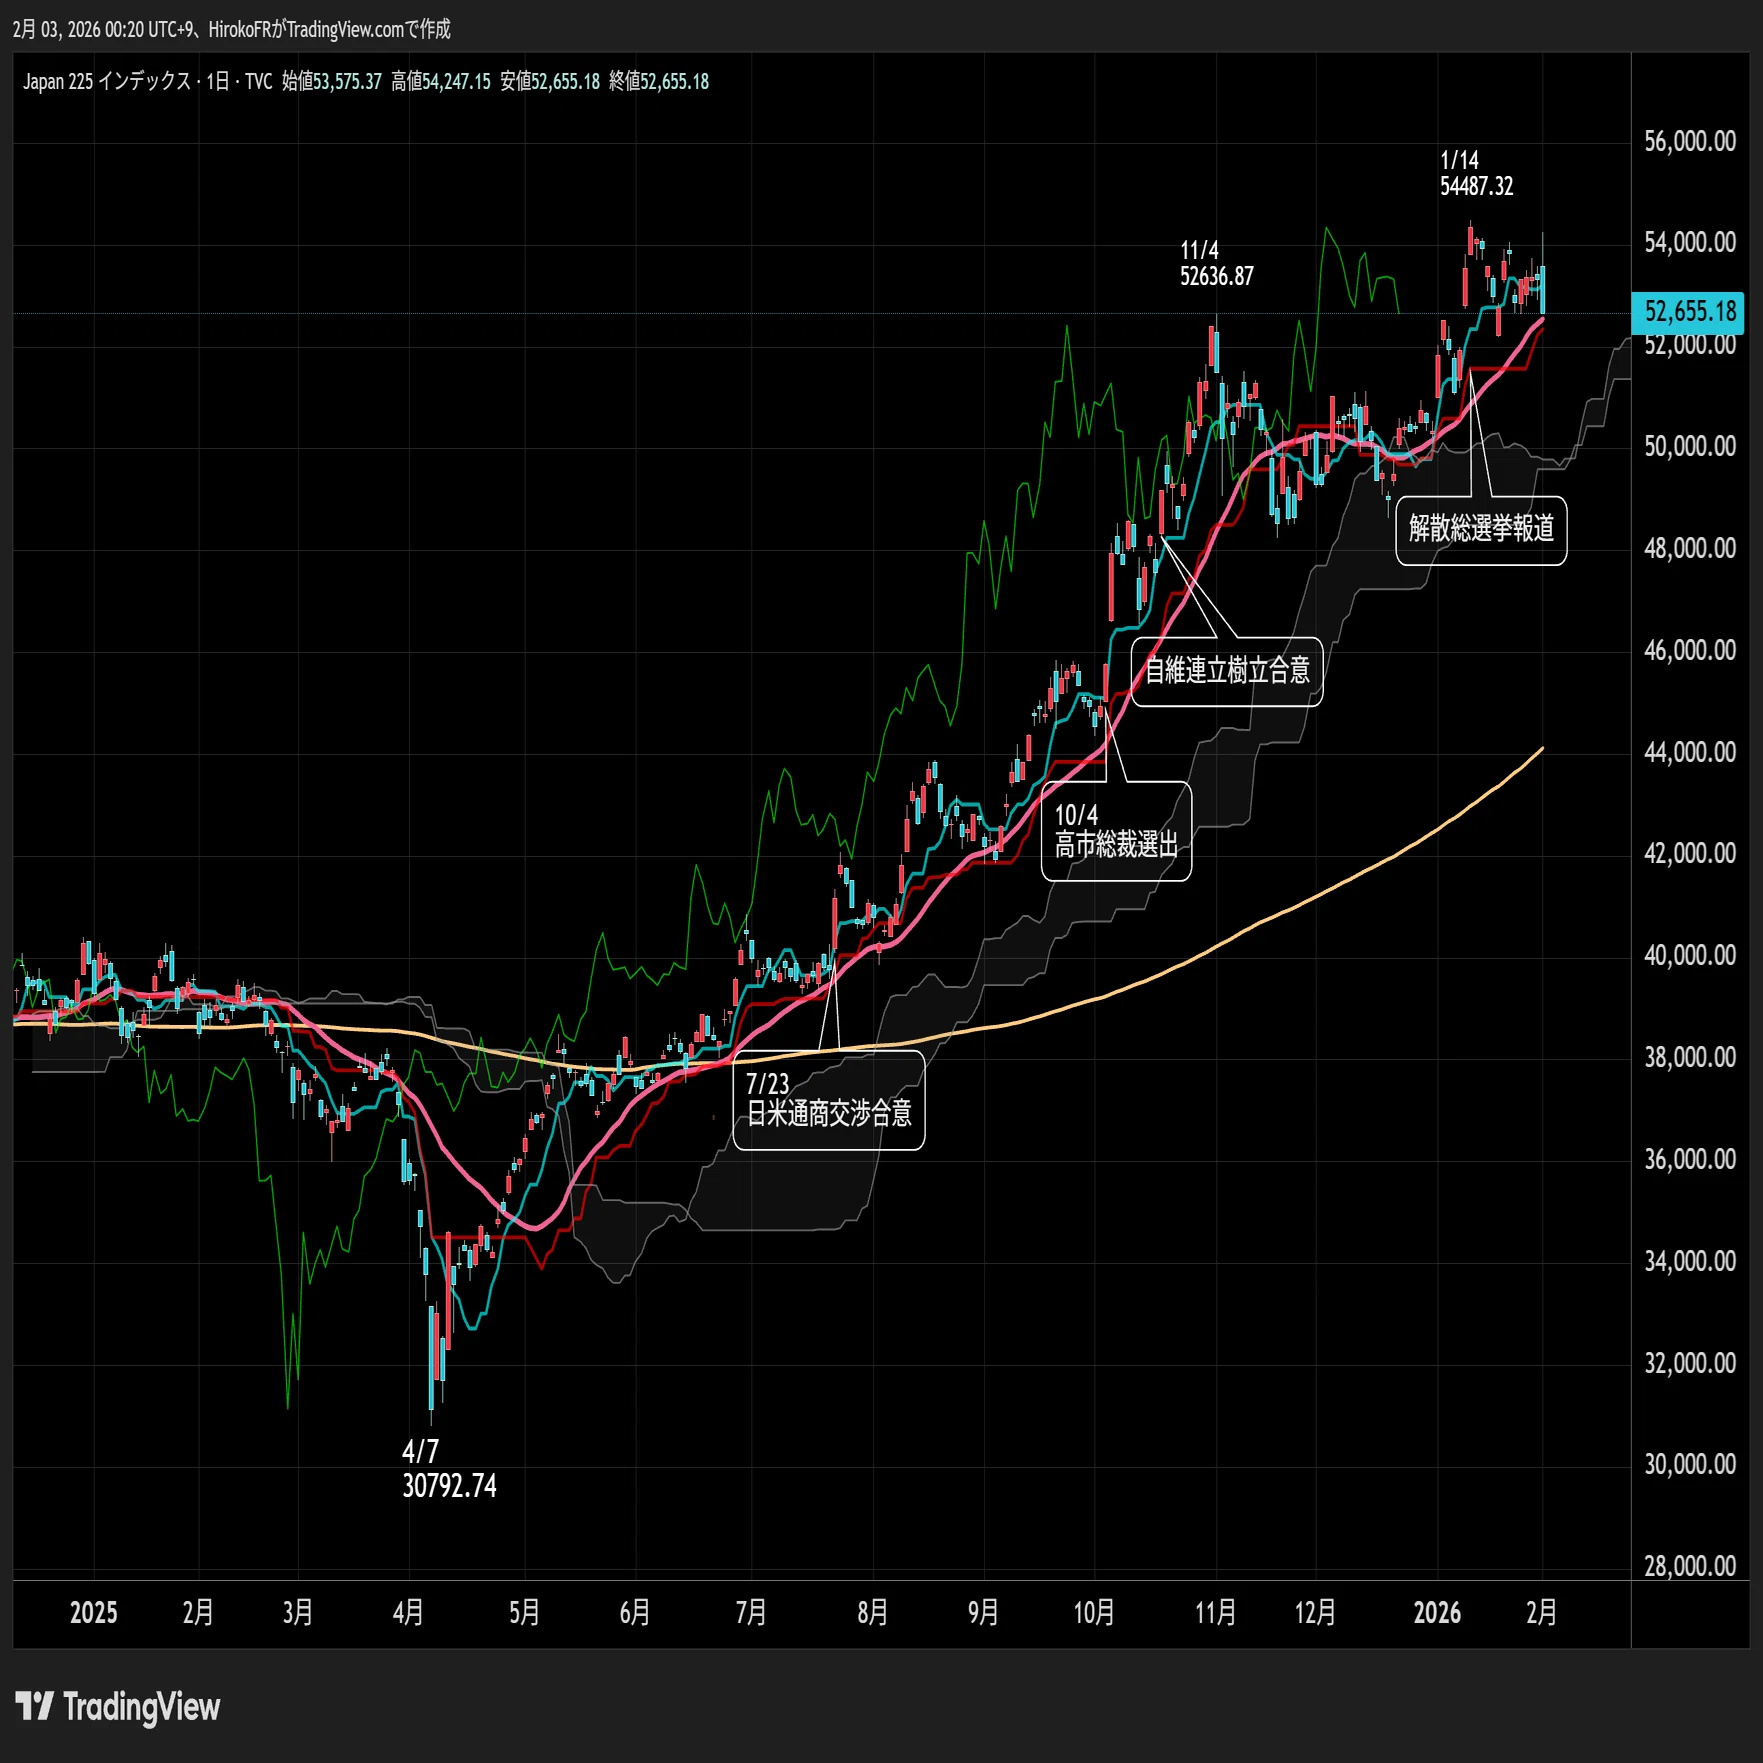Click the 36,000.00 price axis label
The width and height of the screenshot is (1763, 1763).
coord(1690,1159)
